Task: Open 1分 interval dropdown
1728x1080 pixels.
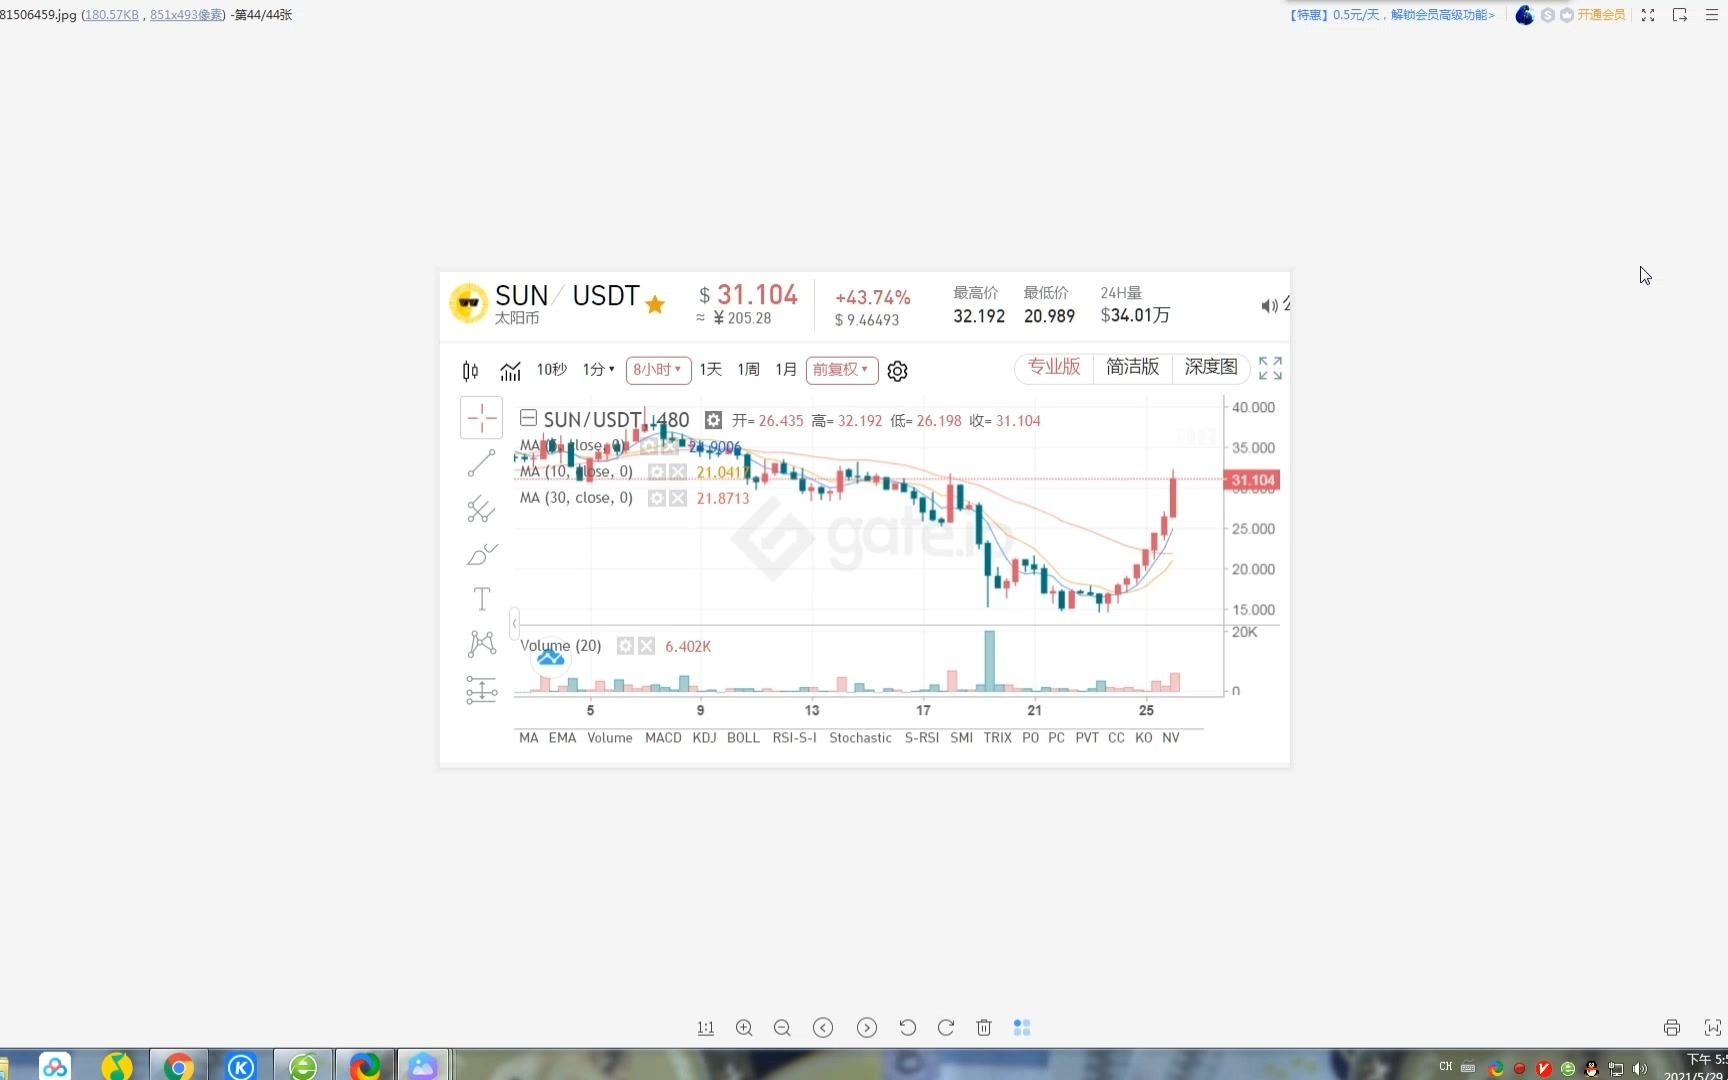Action: coord(598,370)
